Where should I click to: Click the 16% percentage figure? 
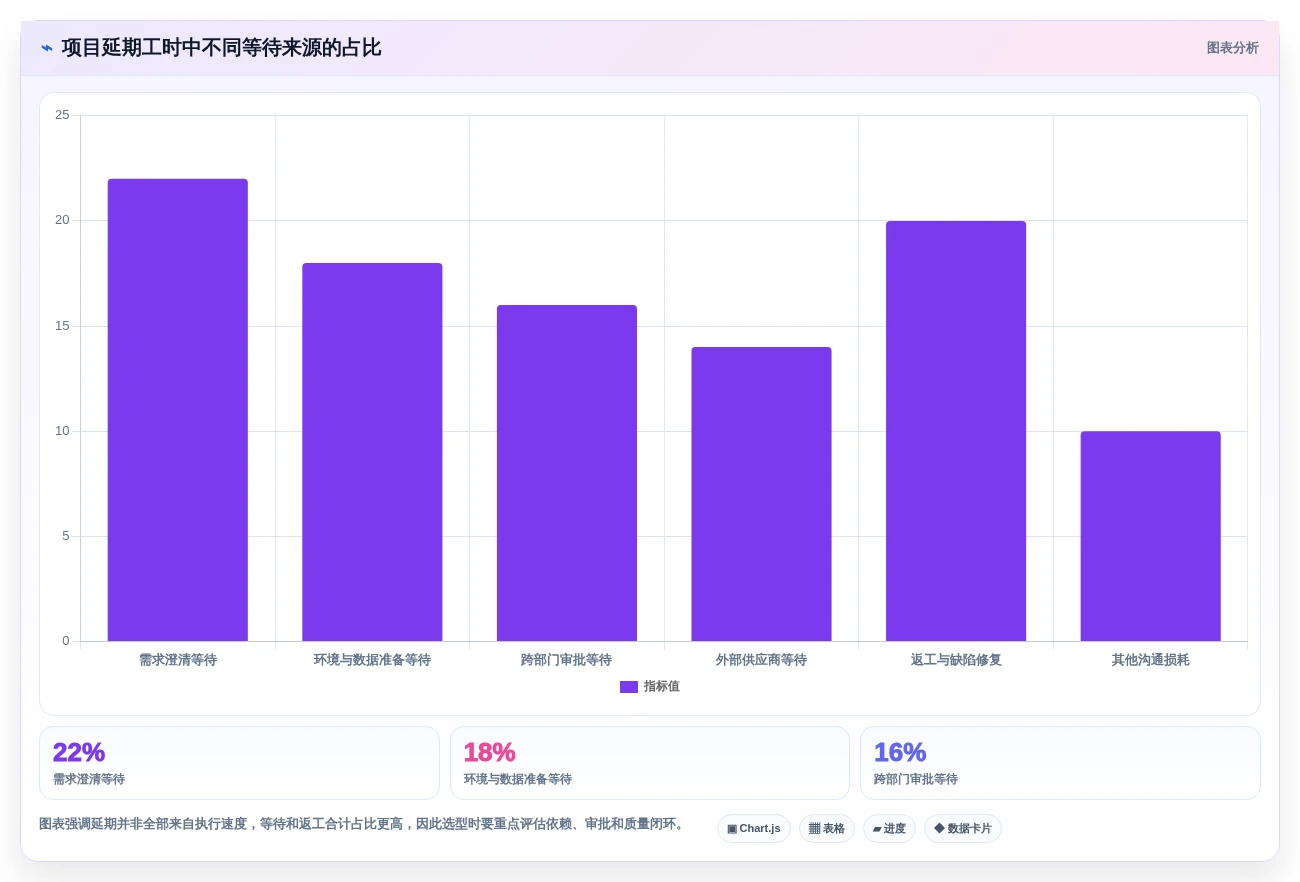pos(900,752)
